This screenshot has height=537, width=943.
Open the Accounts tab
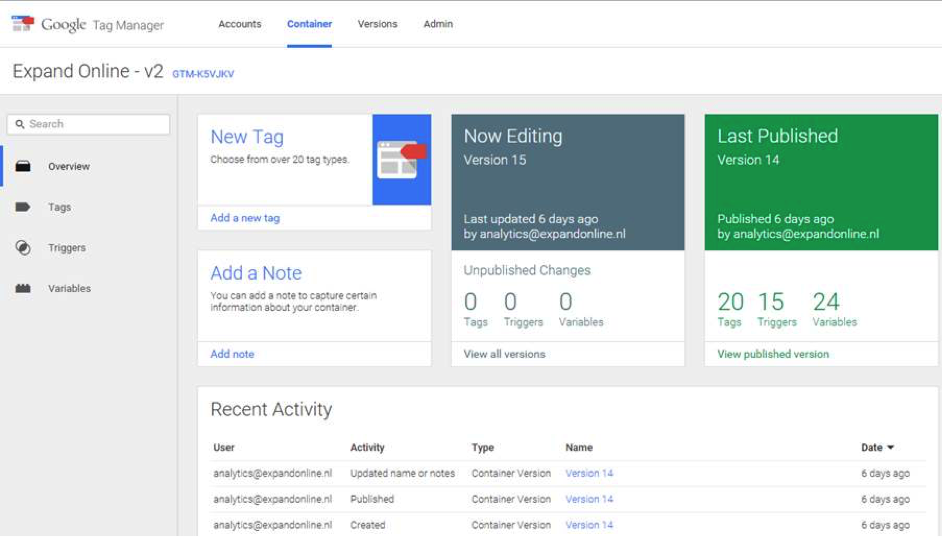239,24
